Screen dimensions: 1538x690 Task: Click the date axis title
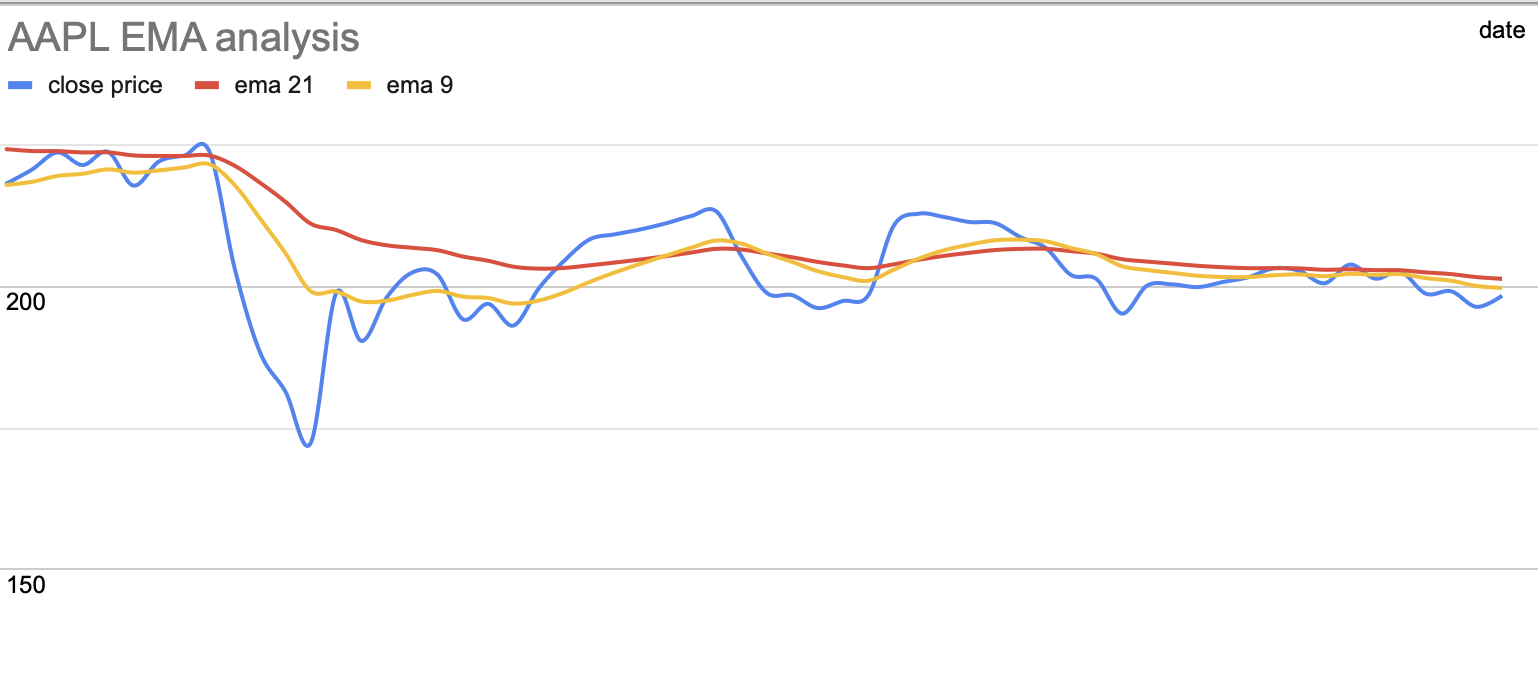pos(1502,30)
